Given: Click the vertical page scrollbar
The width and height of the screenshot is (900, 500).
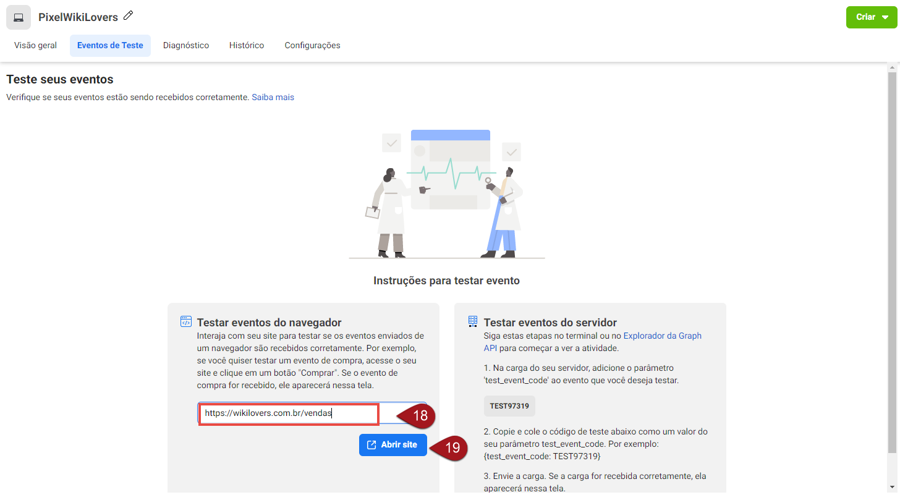Looking at the screenshot, I should pos(892,260).
